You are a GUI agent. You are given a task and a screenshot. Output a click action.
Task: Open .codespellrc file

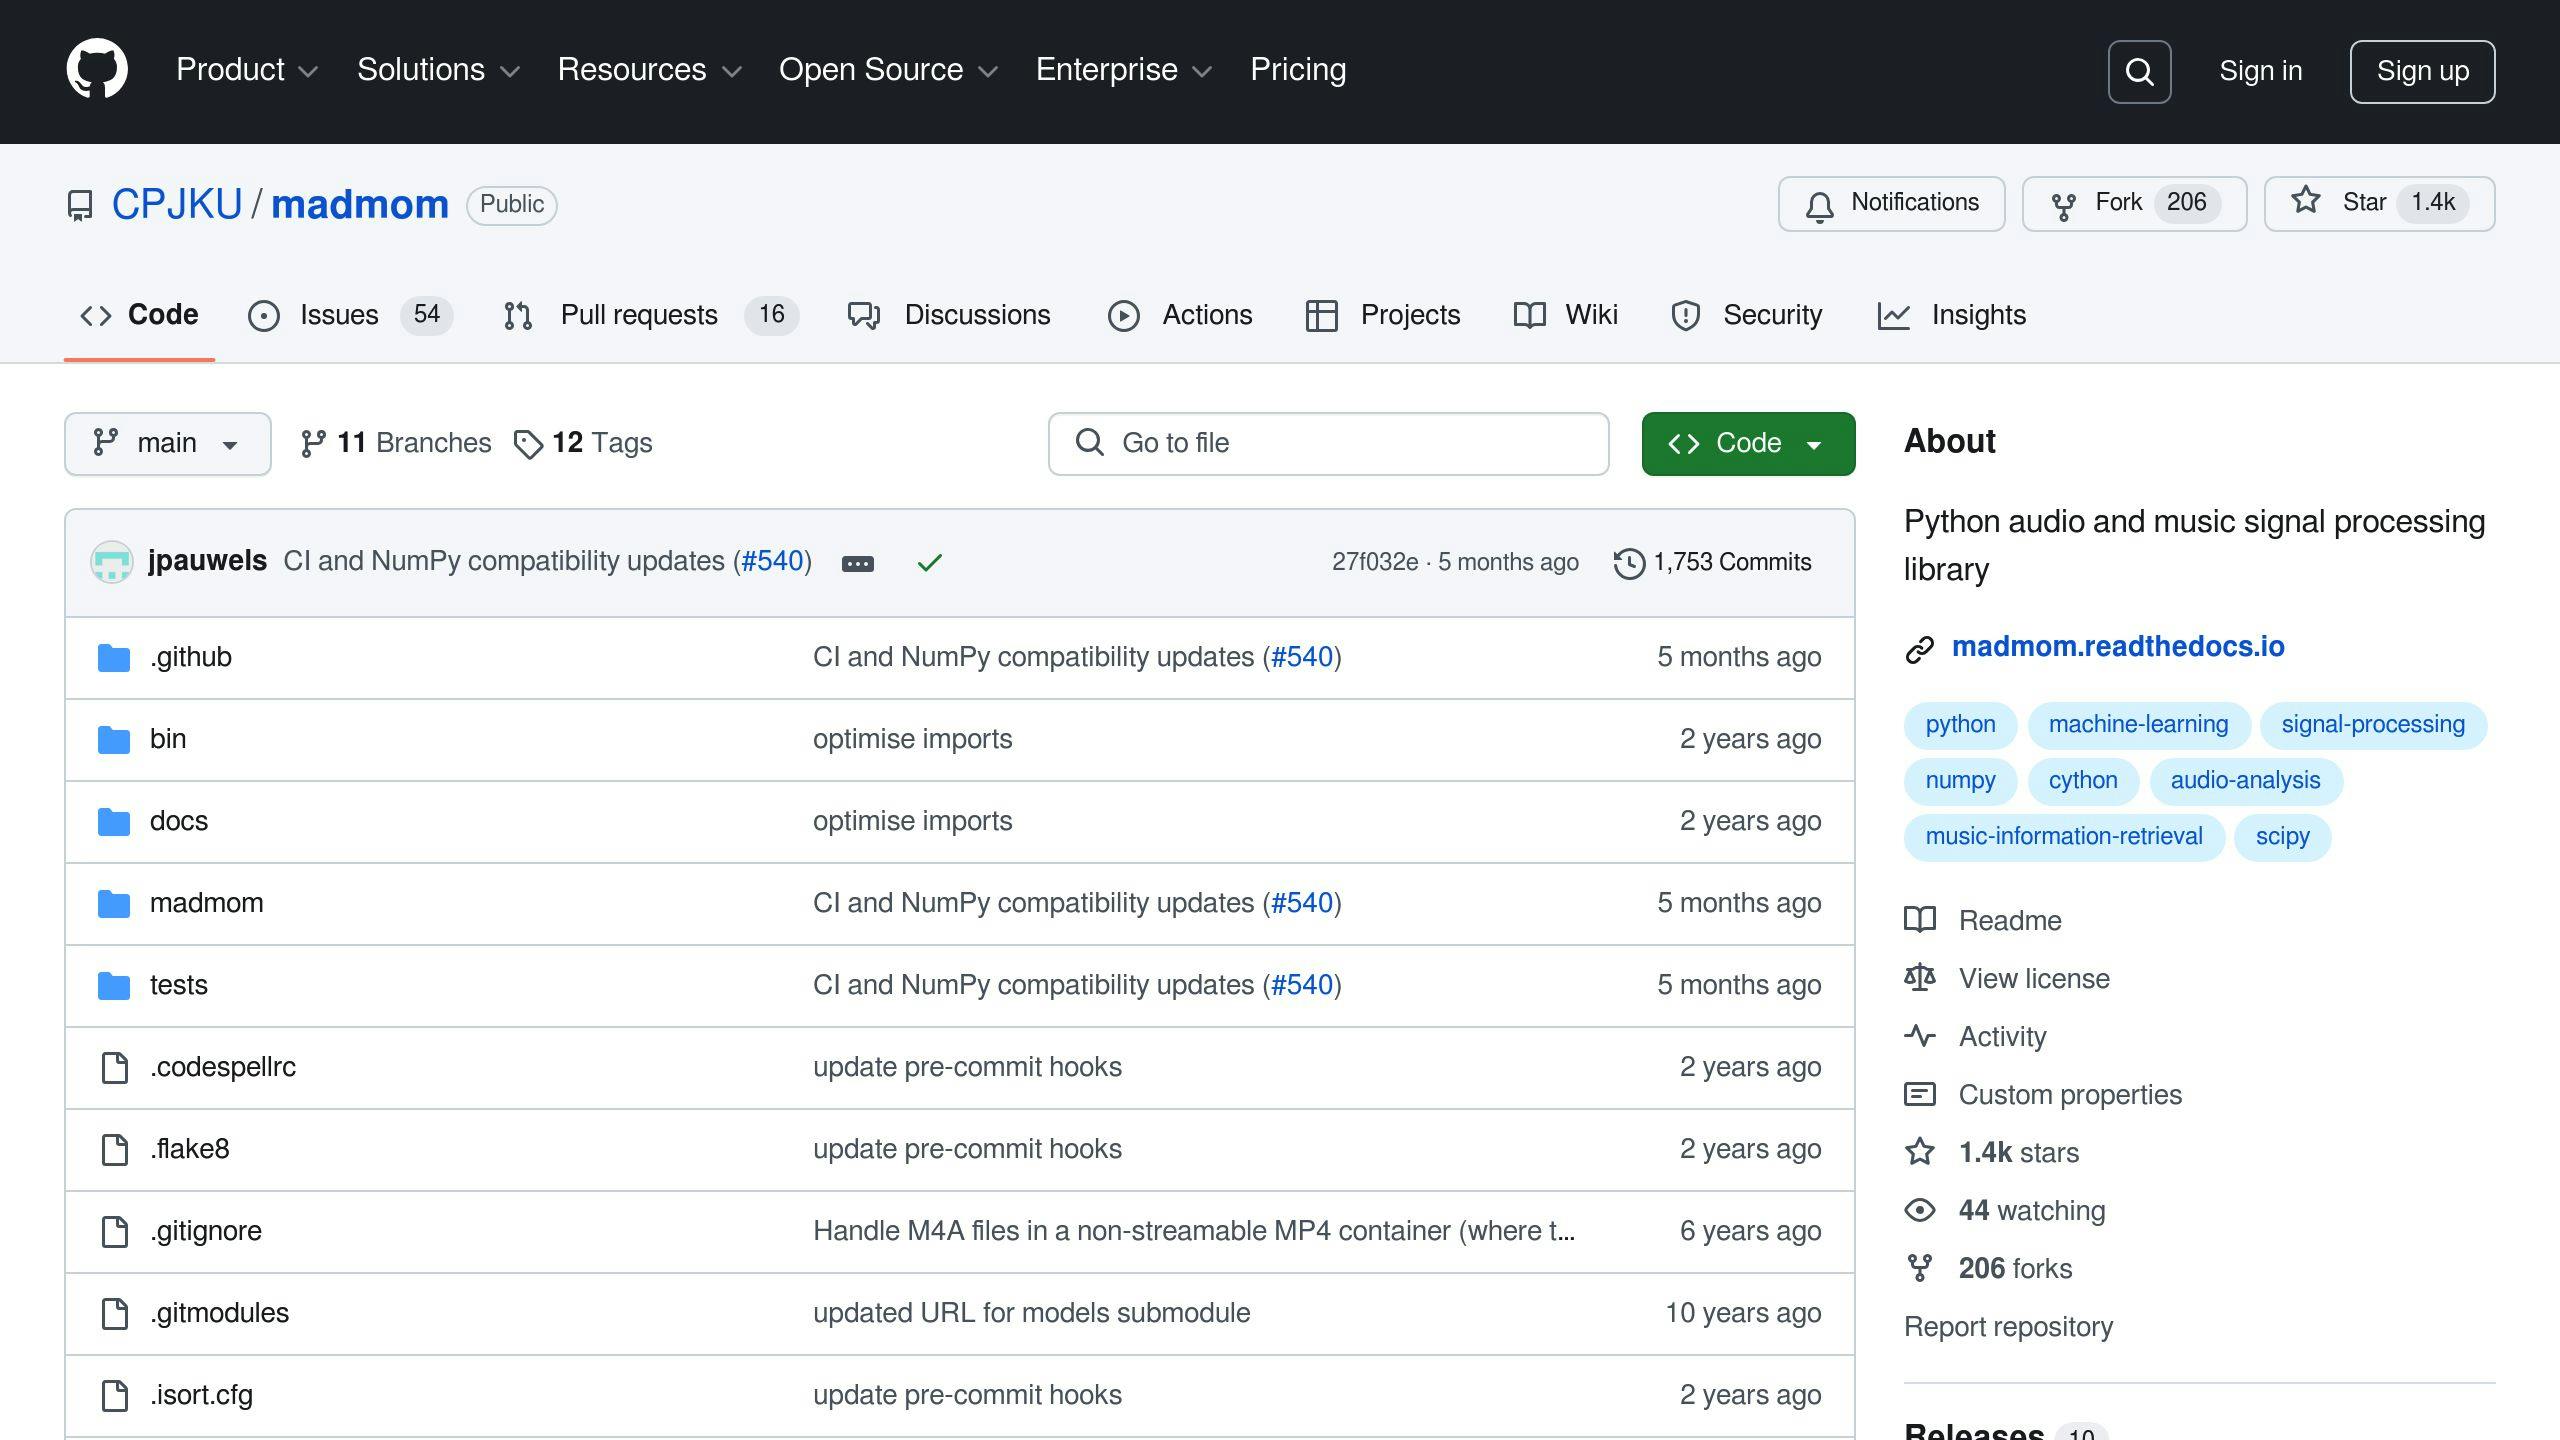[x=223, y=1067]
